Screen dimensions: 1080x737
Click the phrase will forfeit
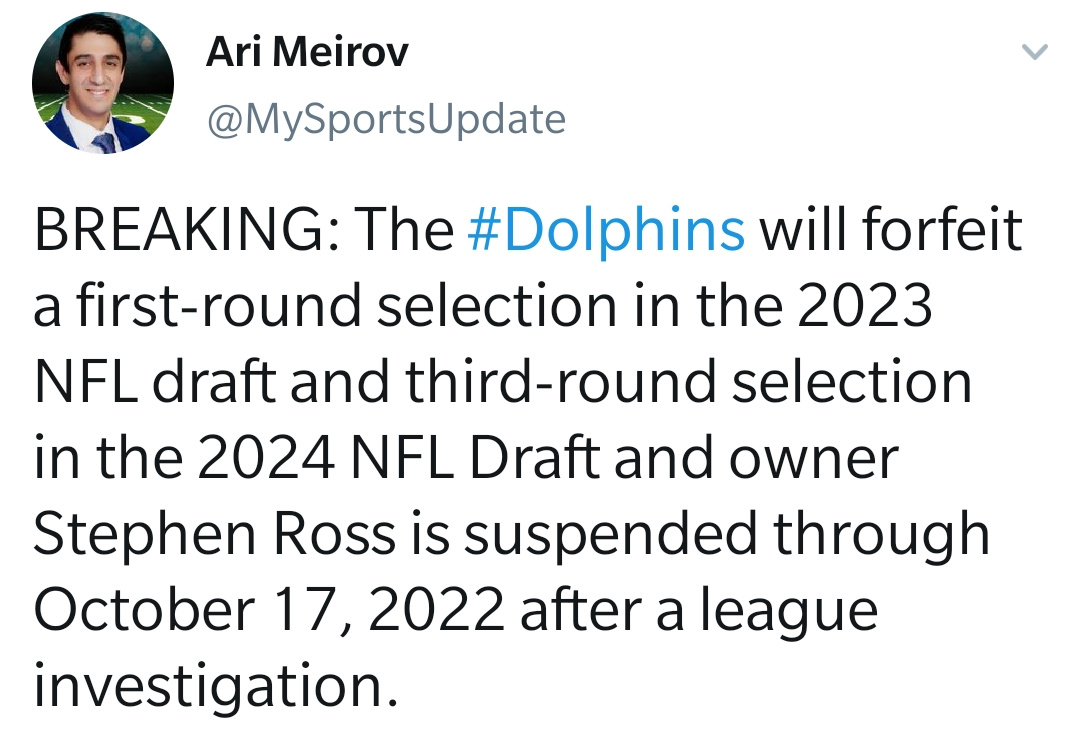891,229
